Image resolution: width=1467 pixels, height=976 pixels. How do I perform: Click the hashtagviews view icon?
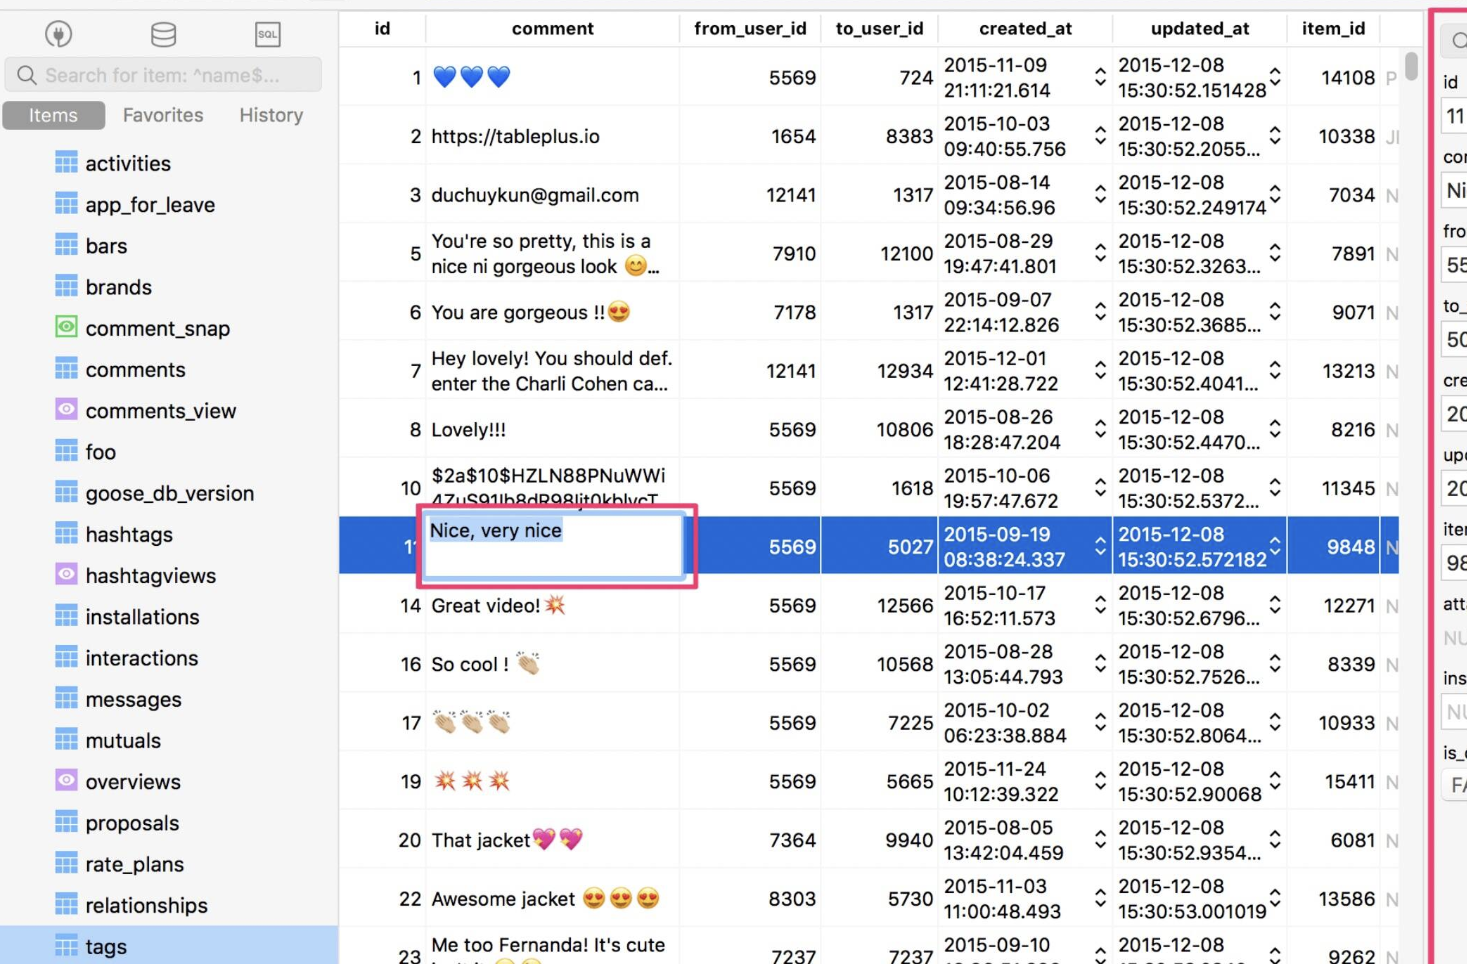(66, 575)
